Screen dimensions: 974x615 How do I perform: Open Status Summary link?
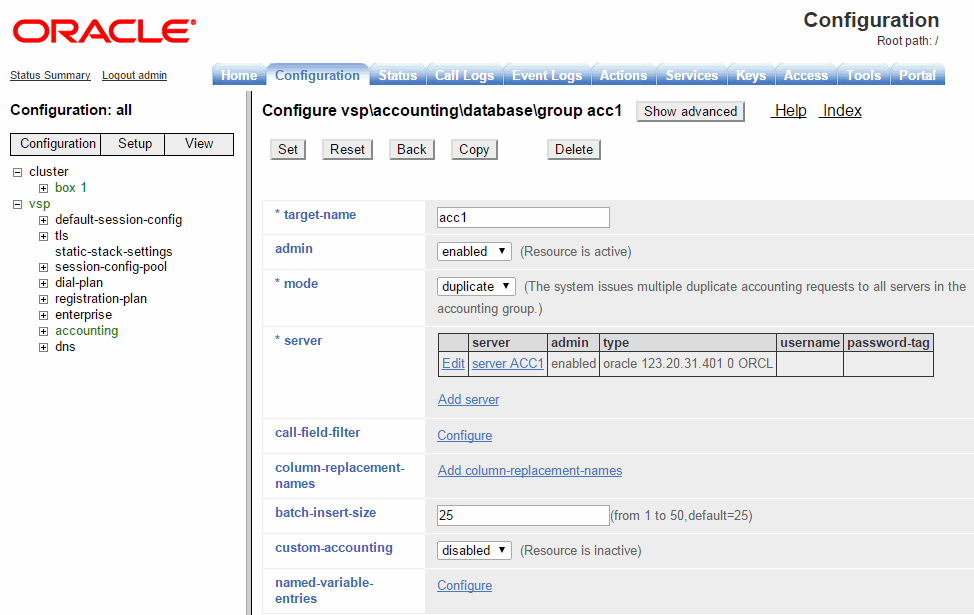[x=50, y=75]
